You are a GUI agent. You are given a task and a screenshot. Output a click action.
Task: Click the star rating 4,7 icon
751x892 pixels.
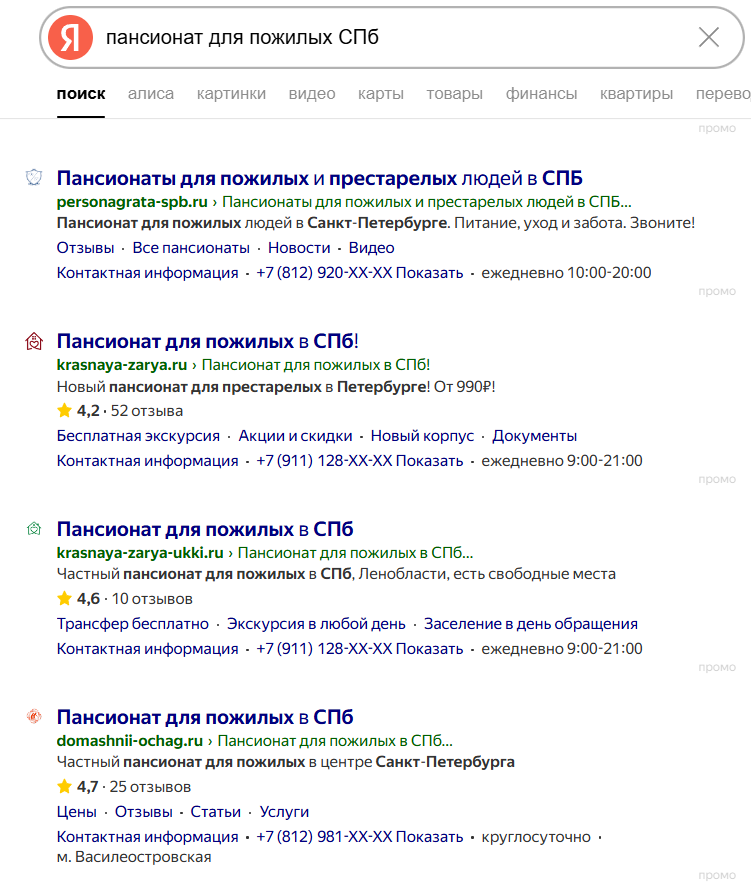coord(64,787)
